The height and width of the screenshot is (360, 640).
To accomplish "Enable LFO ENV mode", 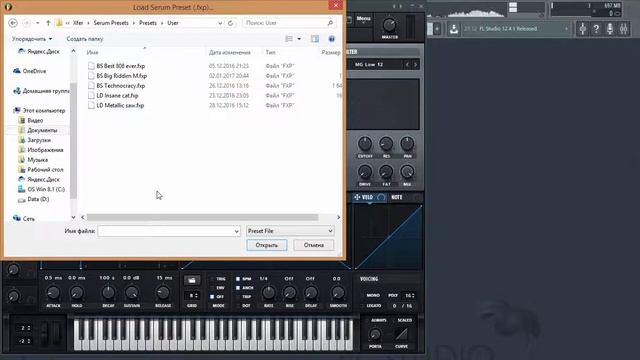I will click(218, 288).
